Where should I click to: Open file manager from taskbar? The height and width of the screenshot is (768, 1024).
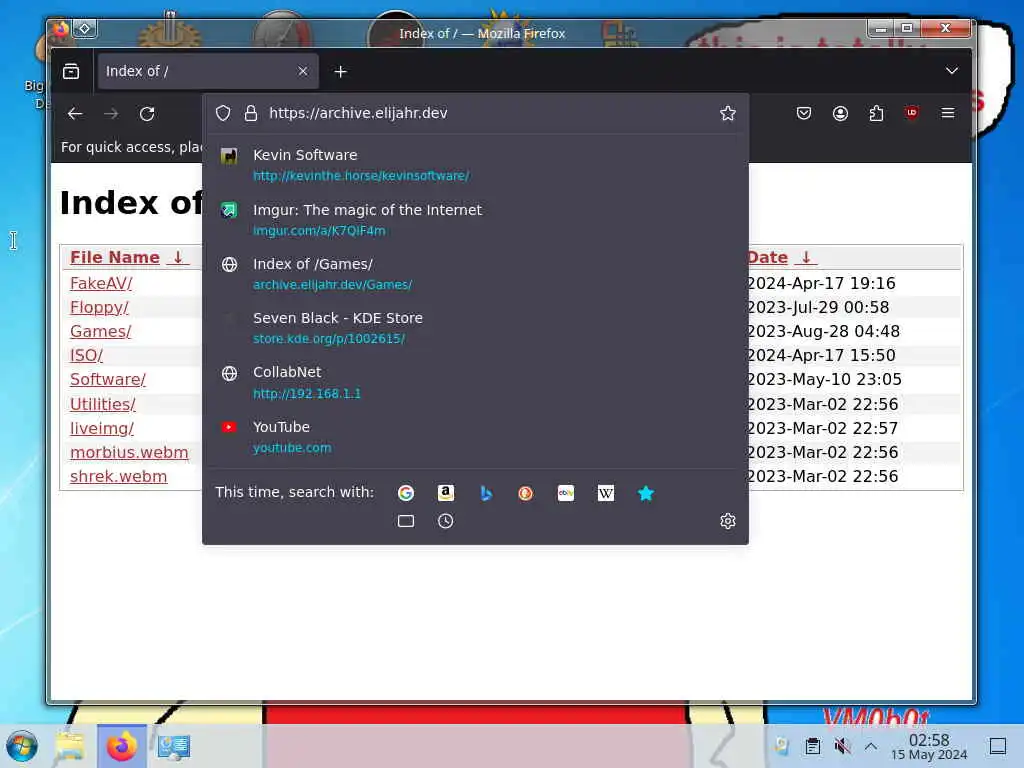click(70, 746)
